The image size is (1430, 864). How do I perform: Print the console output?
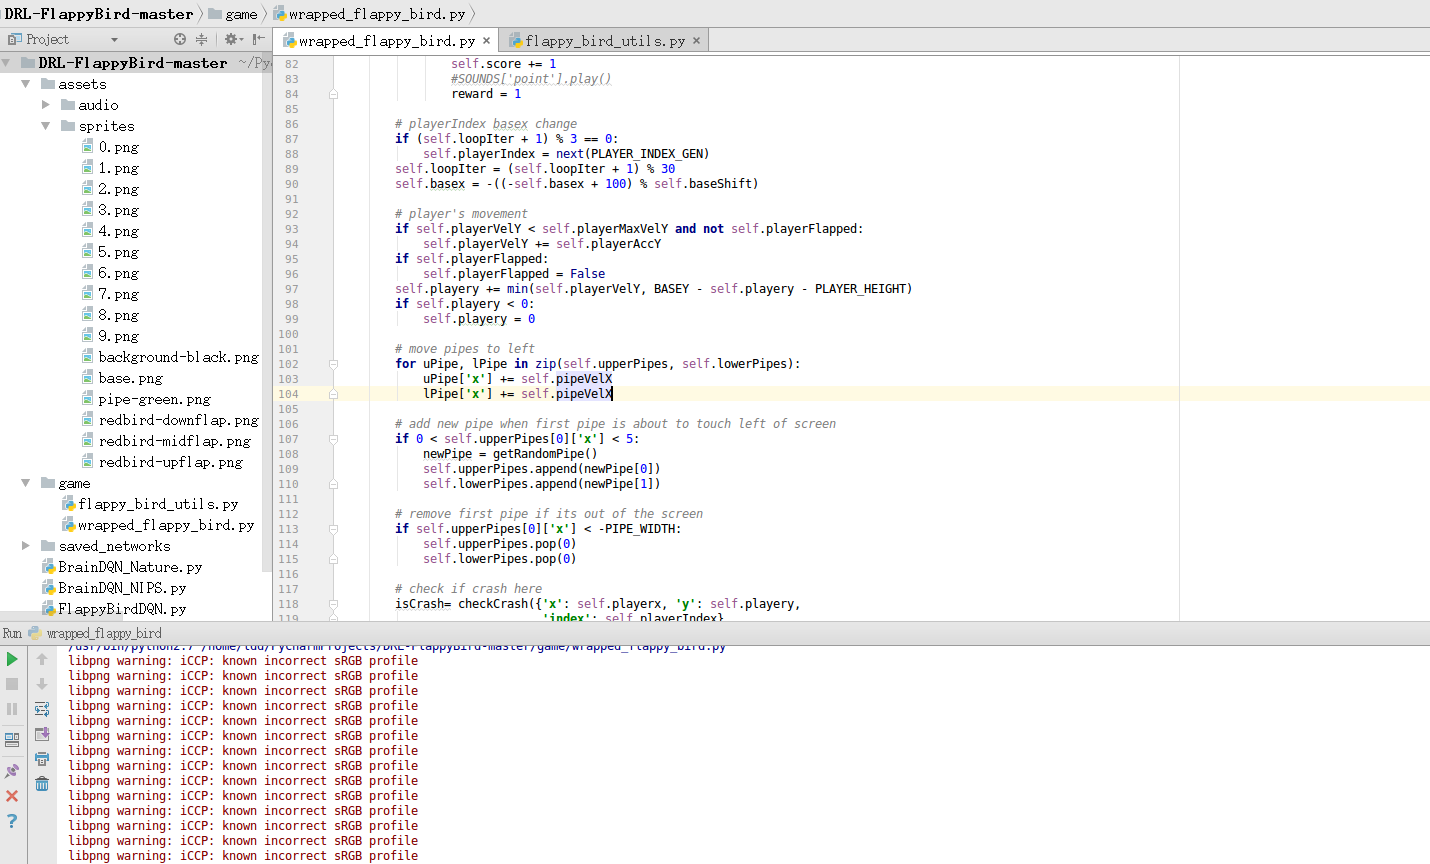click(x=42, y=759)
